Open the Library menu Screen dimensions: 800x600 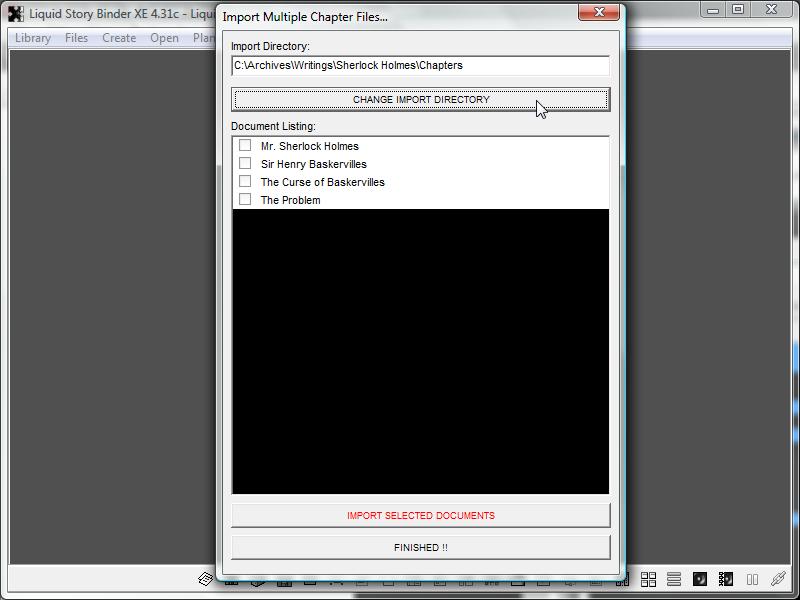(33, 38)
